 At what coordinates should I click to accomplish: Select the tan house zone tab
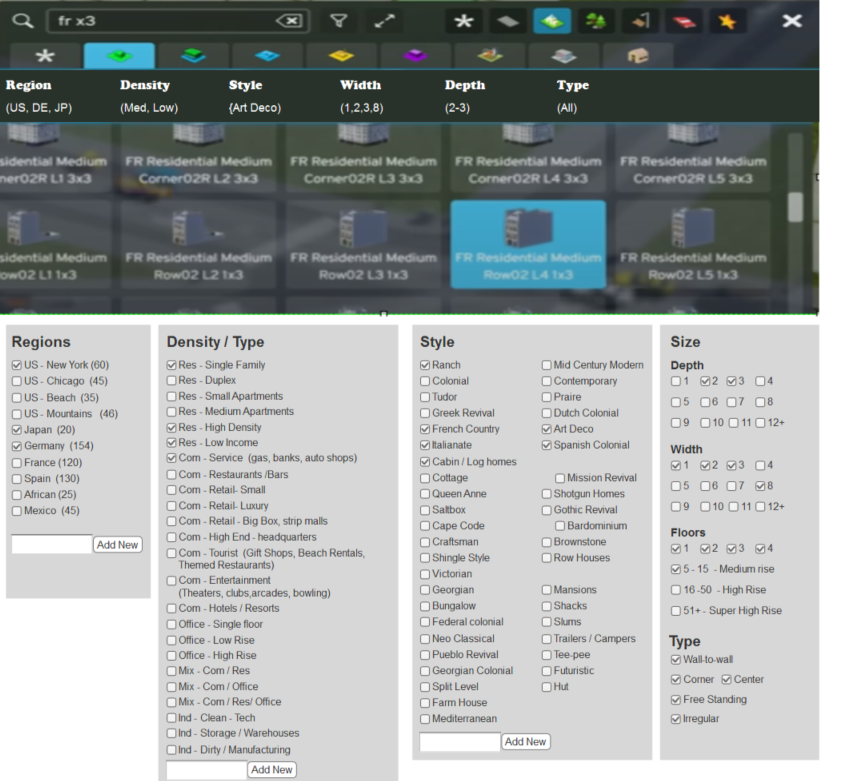tap(637, 55)
